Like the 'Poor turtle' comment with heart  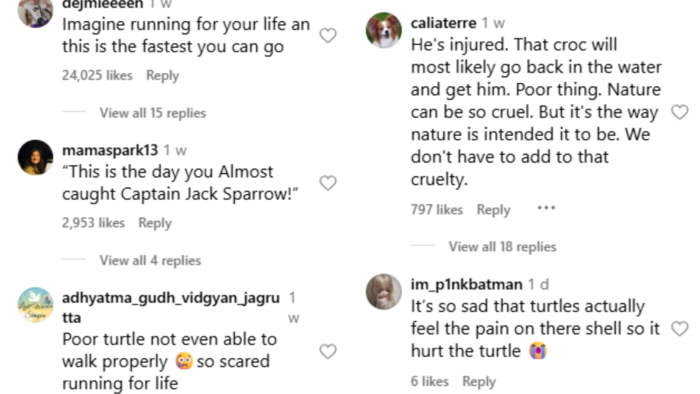tap(328, 352)
